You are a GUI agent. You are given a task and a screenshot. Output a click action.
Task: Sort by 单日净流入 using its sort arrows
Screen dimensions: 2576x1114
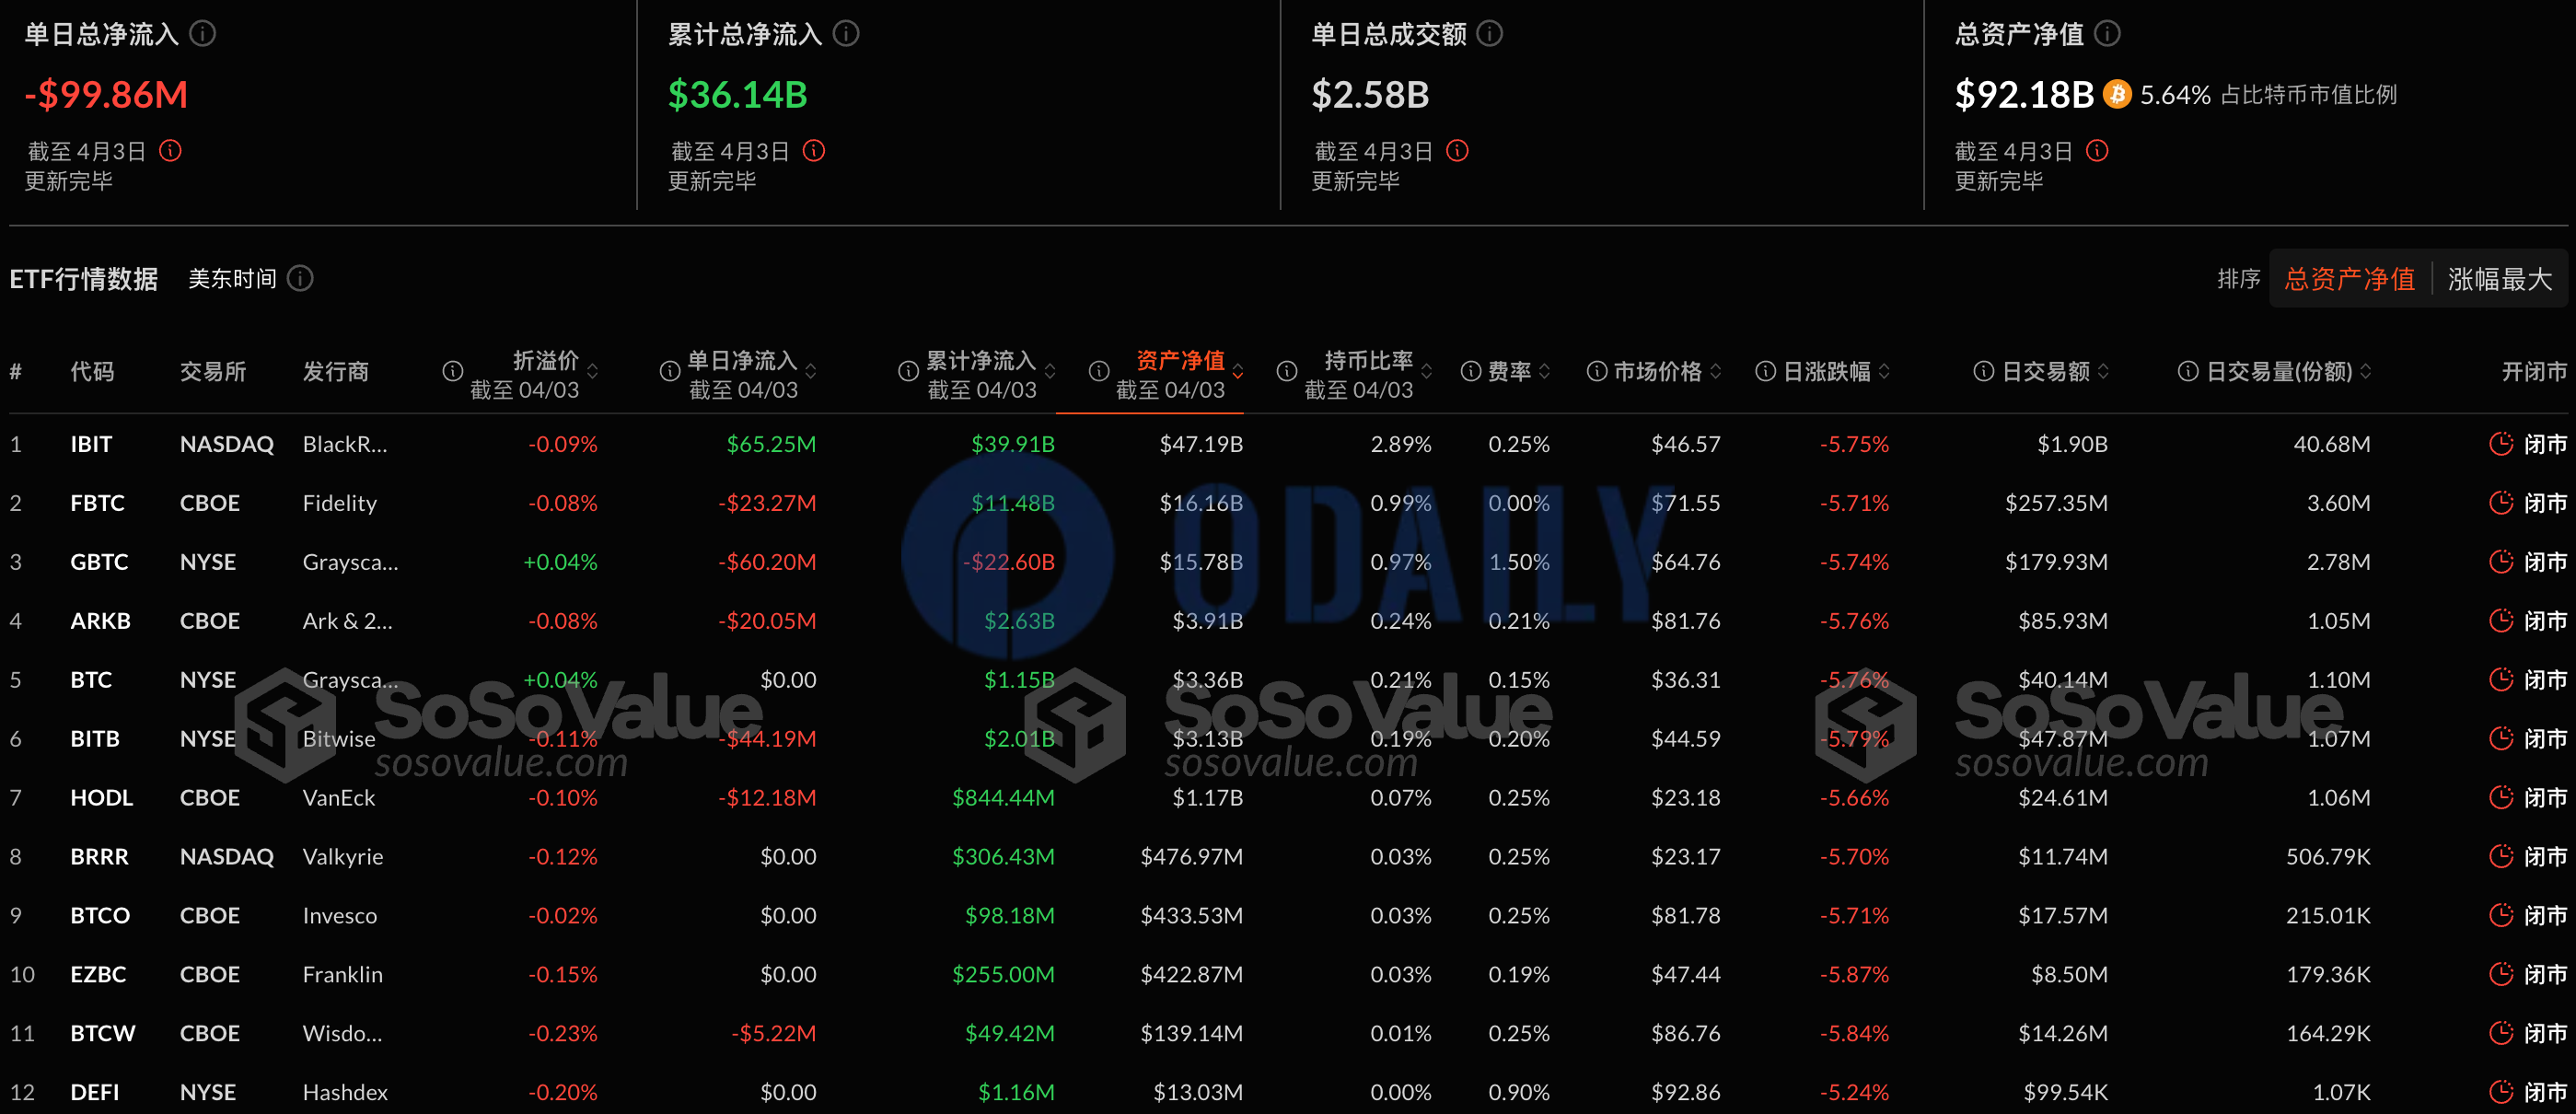click(811, 372)
